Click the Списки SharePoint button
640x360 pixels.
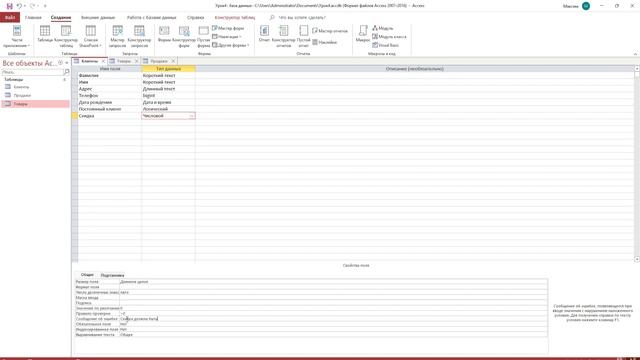[90, 36]
